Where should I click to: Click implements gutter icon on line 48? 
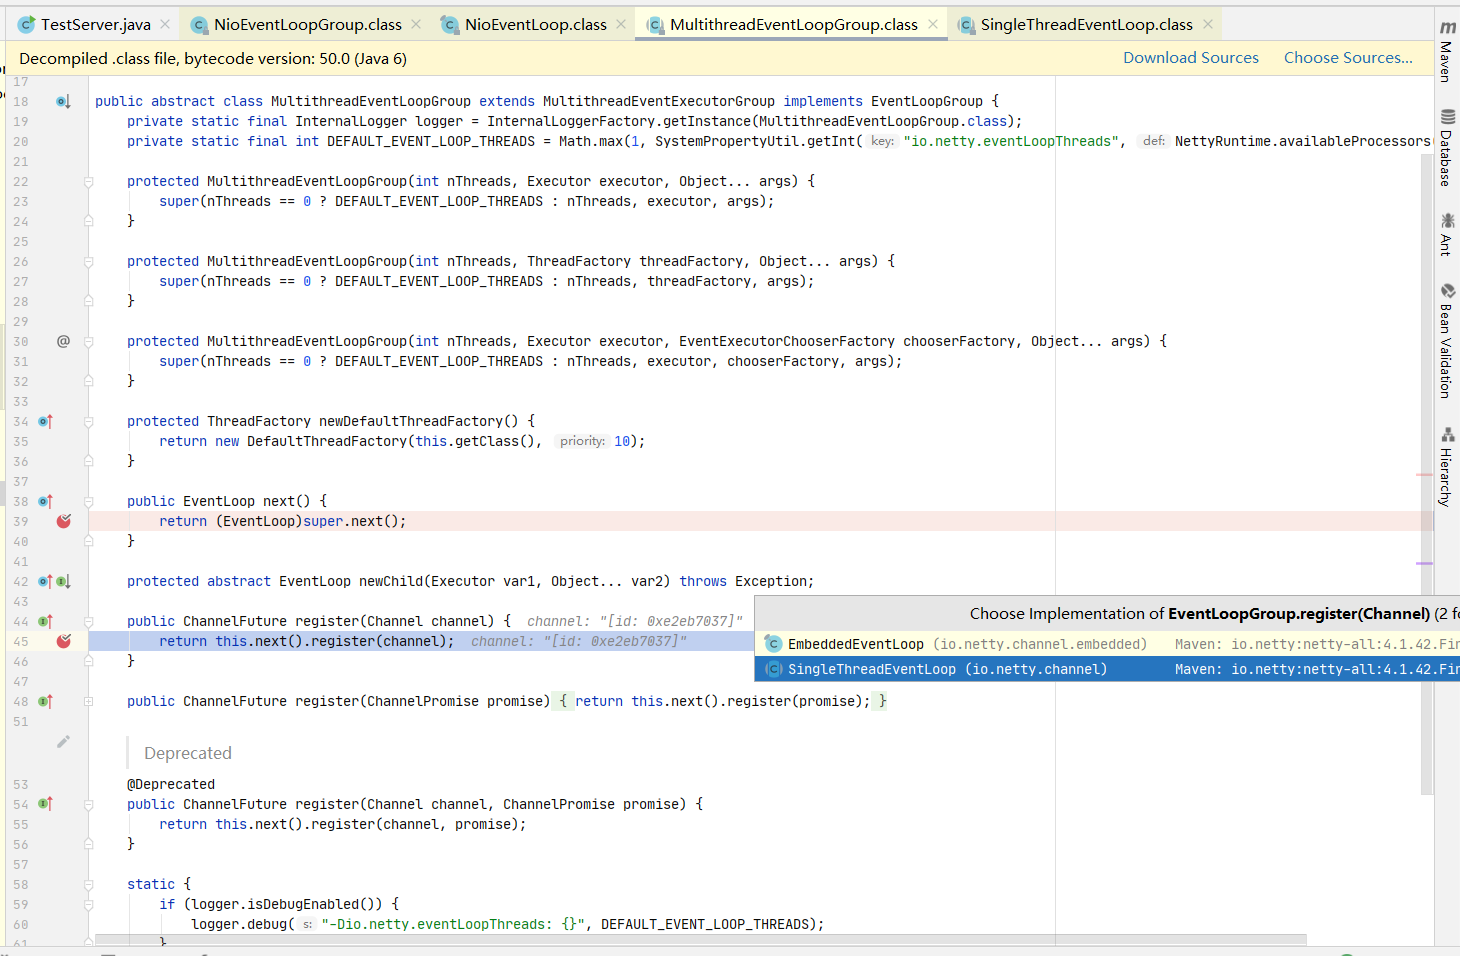point(45,701)
